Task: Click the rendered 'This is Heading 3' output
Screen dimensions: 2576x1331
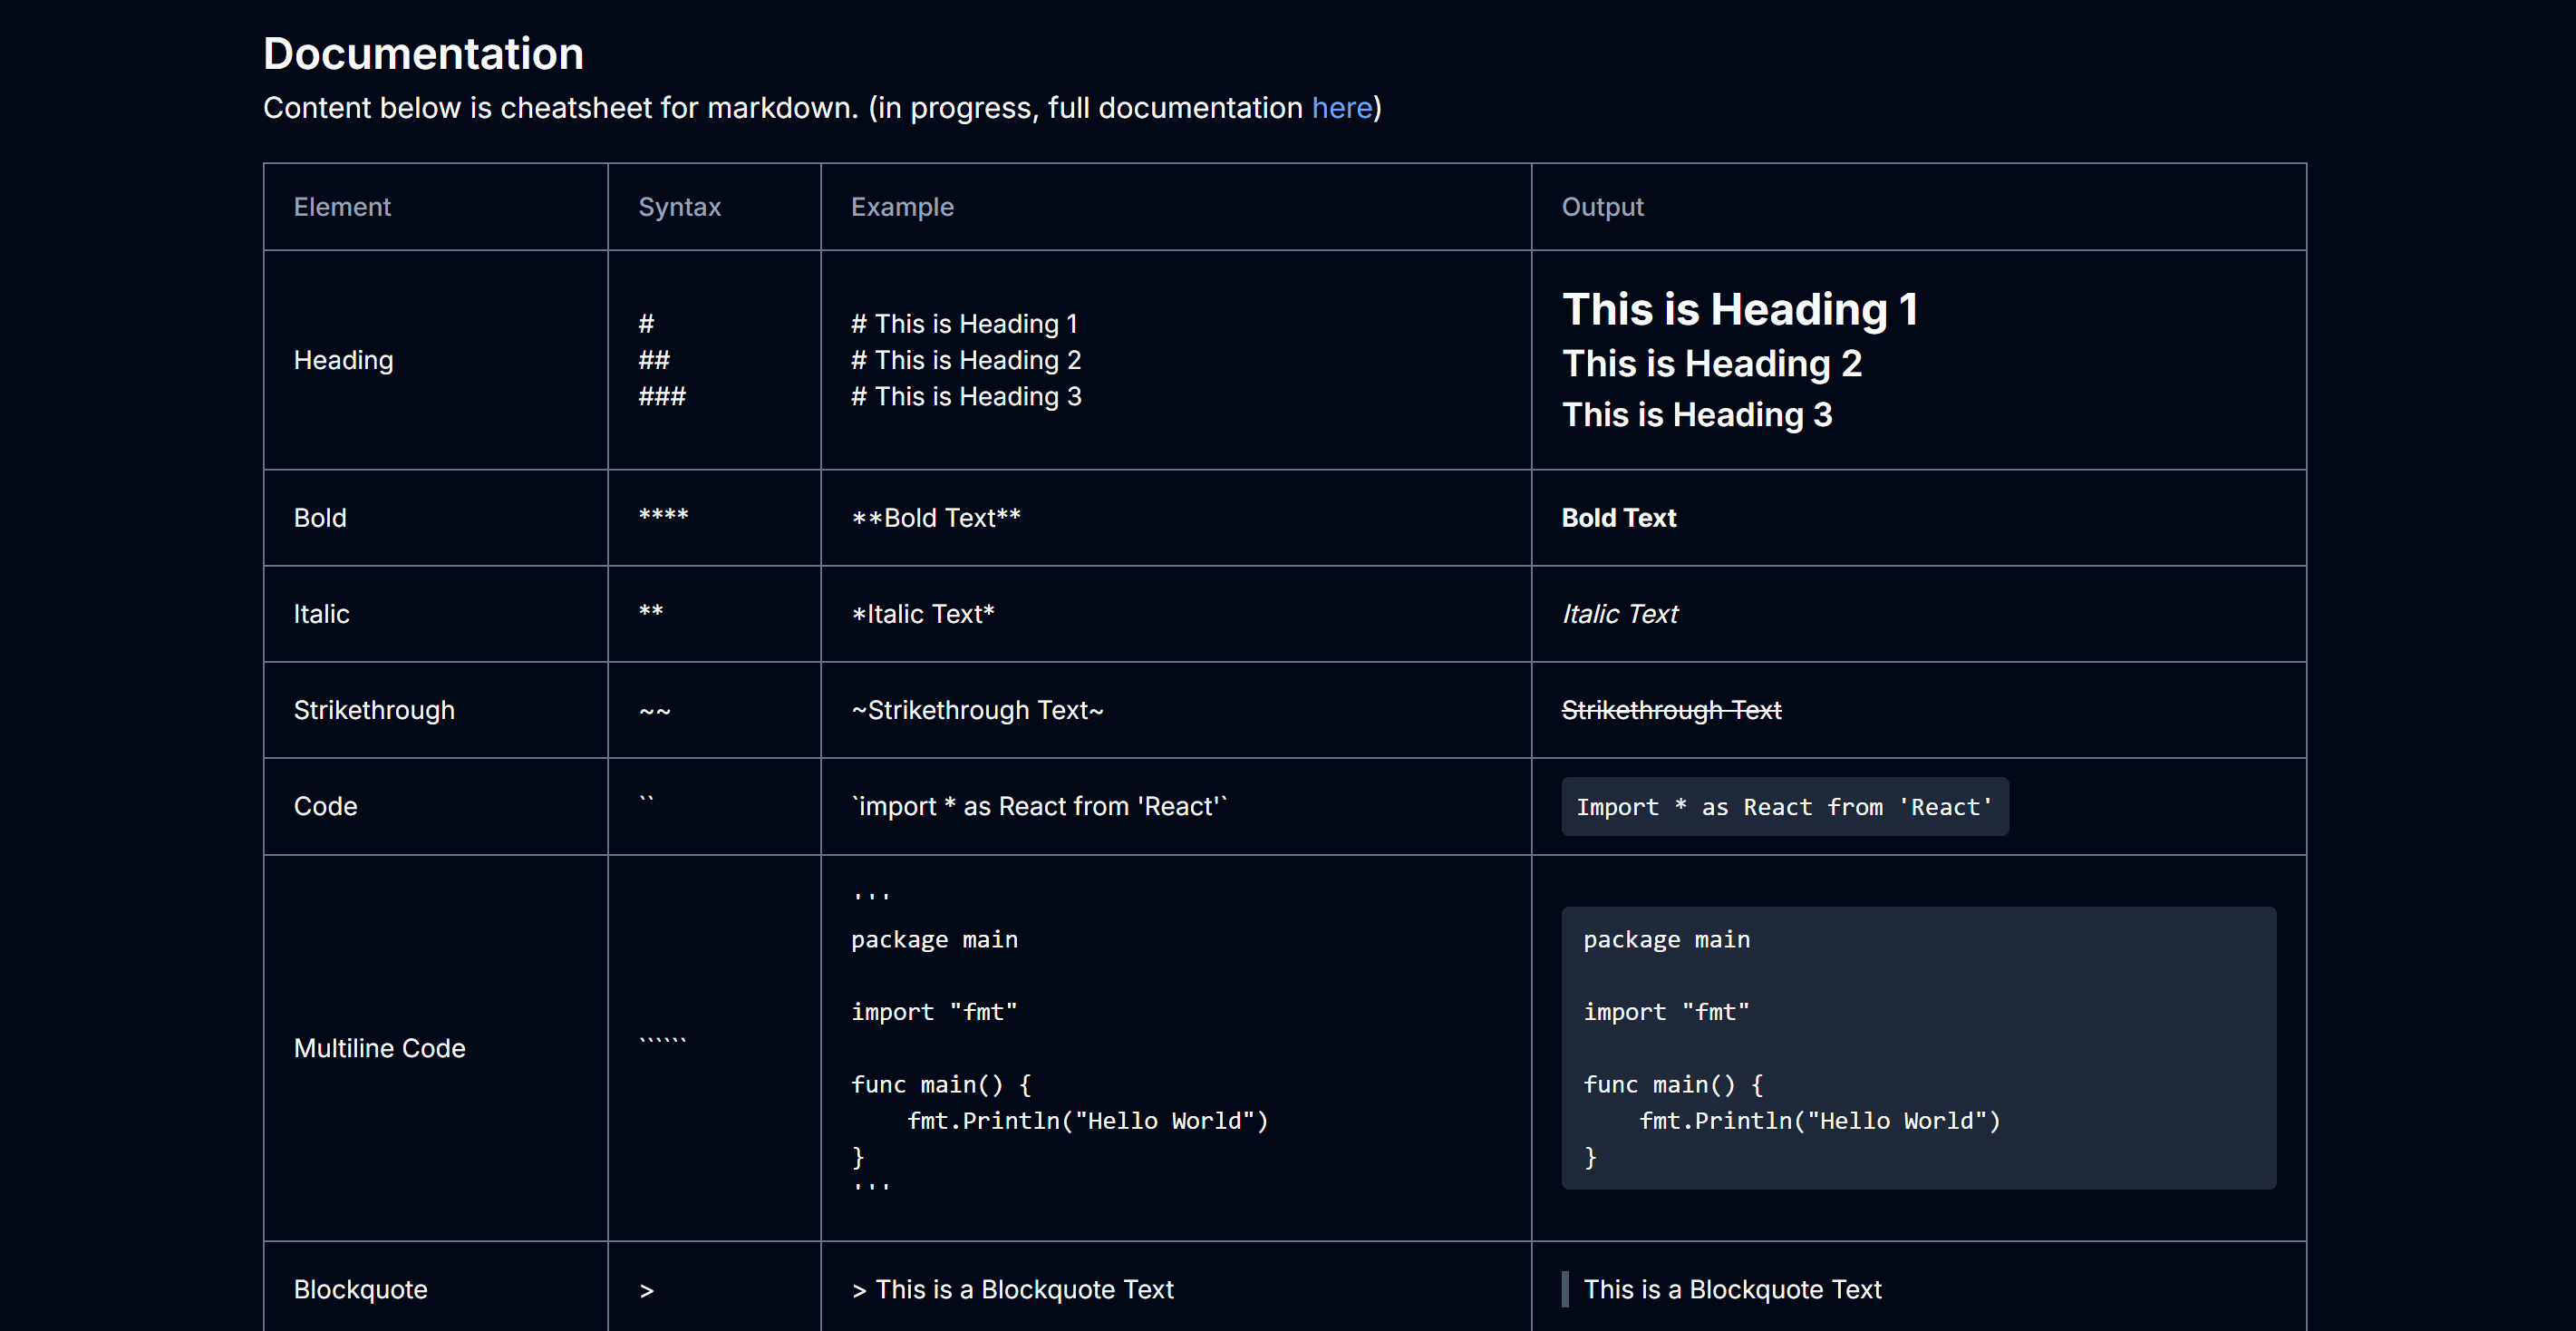Action: pyautogui.click(x=1697, y=414)
